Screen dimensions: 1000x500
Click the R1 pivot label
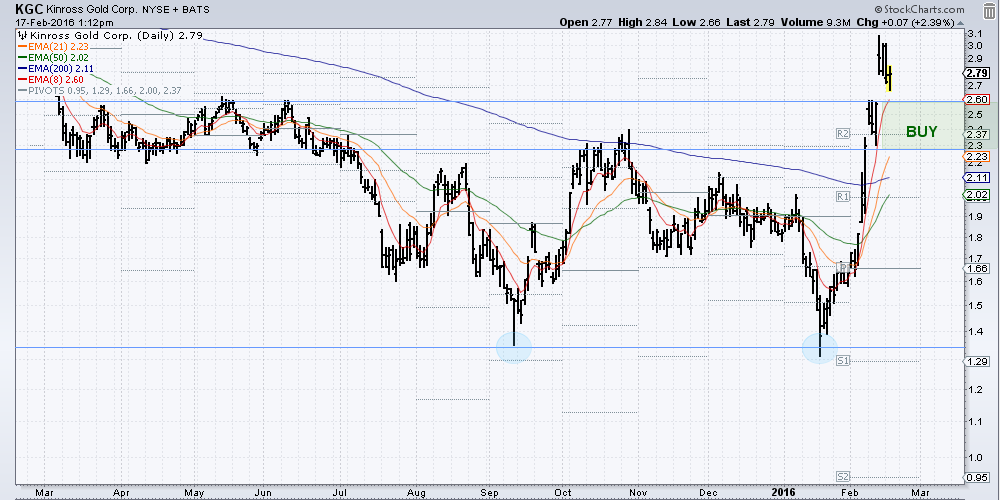coord(843,197)
